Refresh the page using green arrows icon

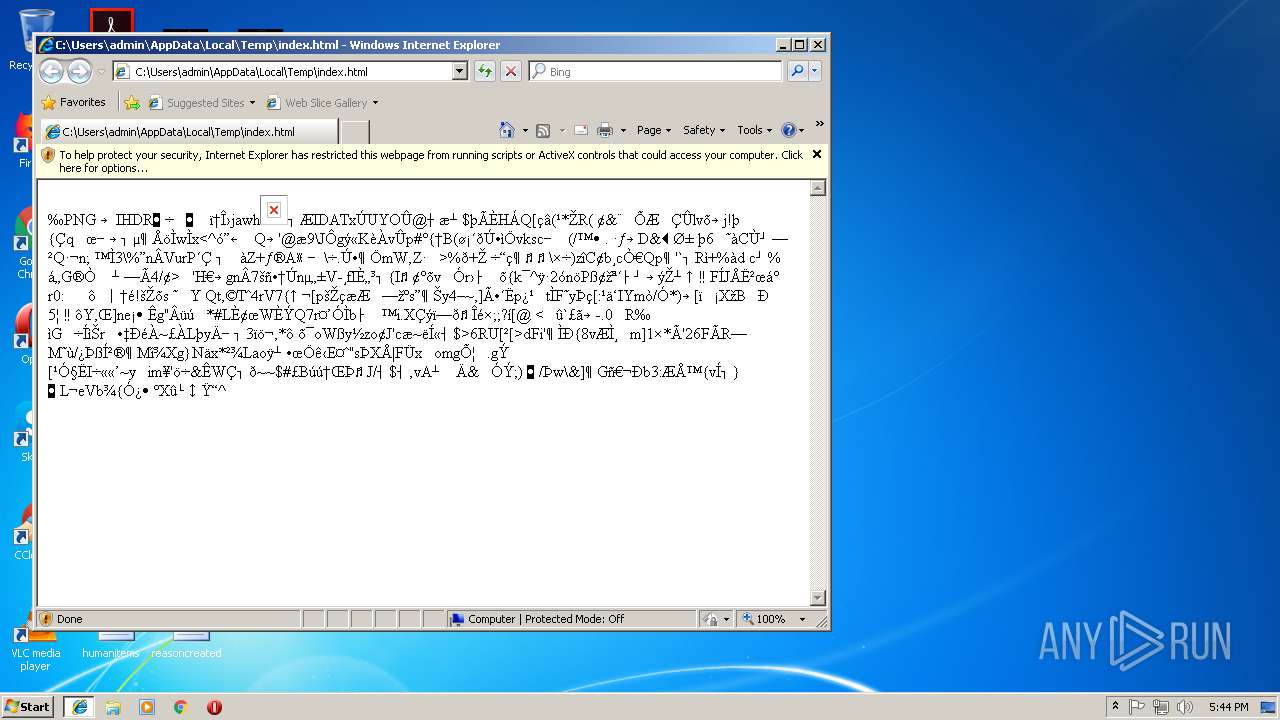(x=485, y=71)
